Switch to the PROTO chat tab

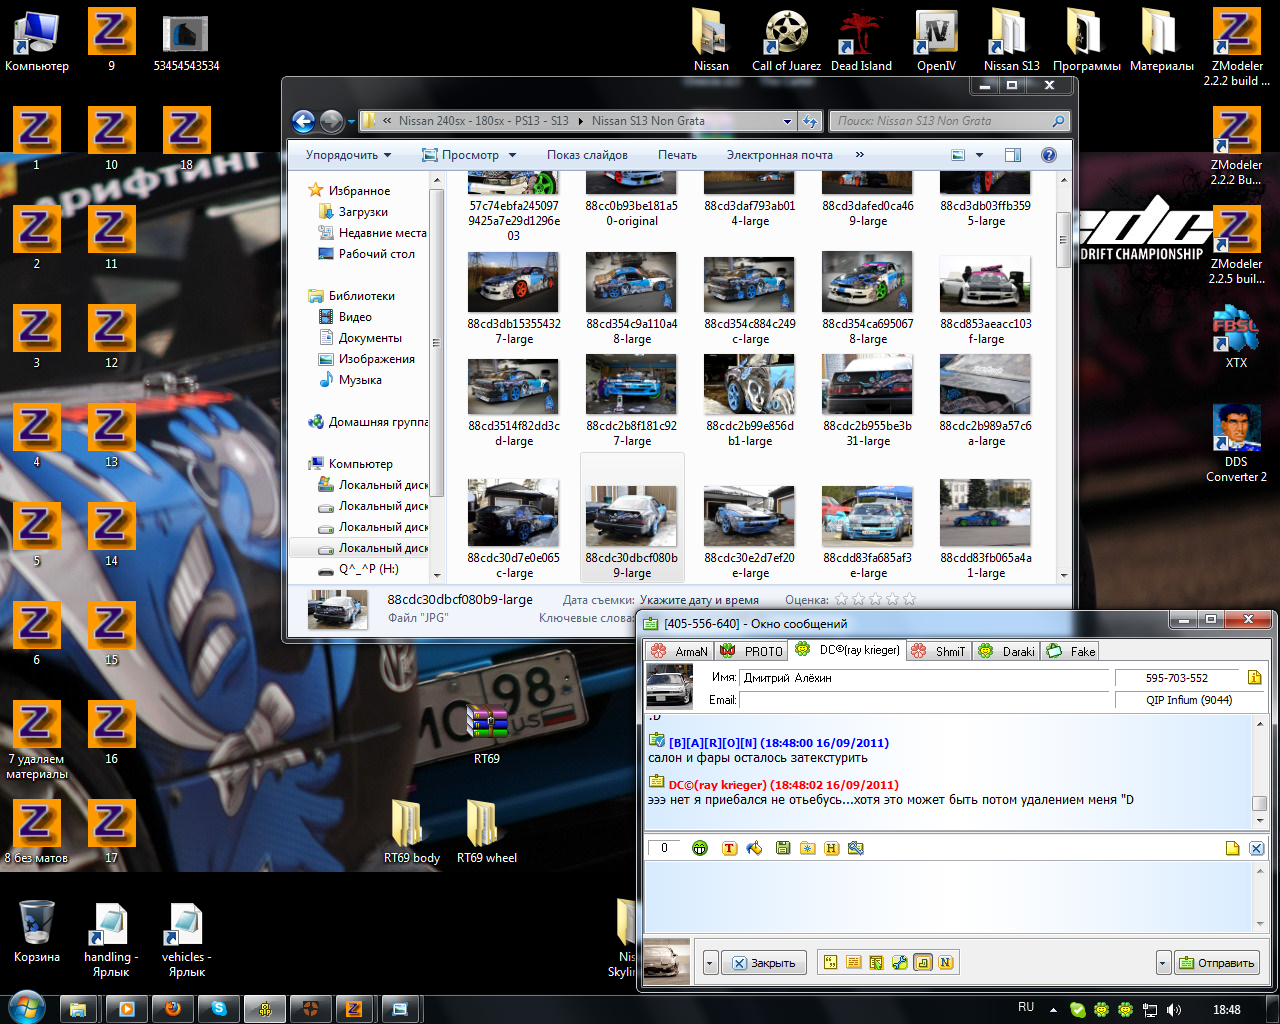pyautogui.click(x=753, y=651)
